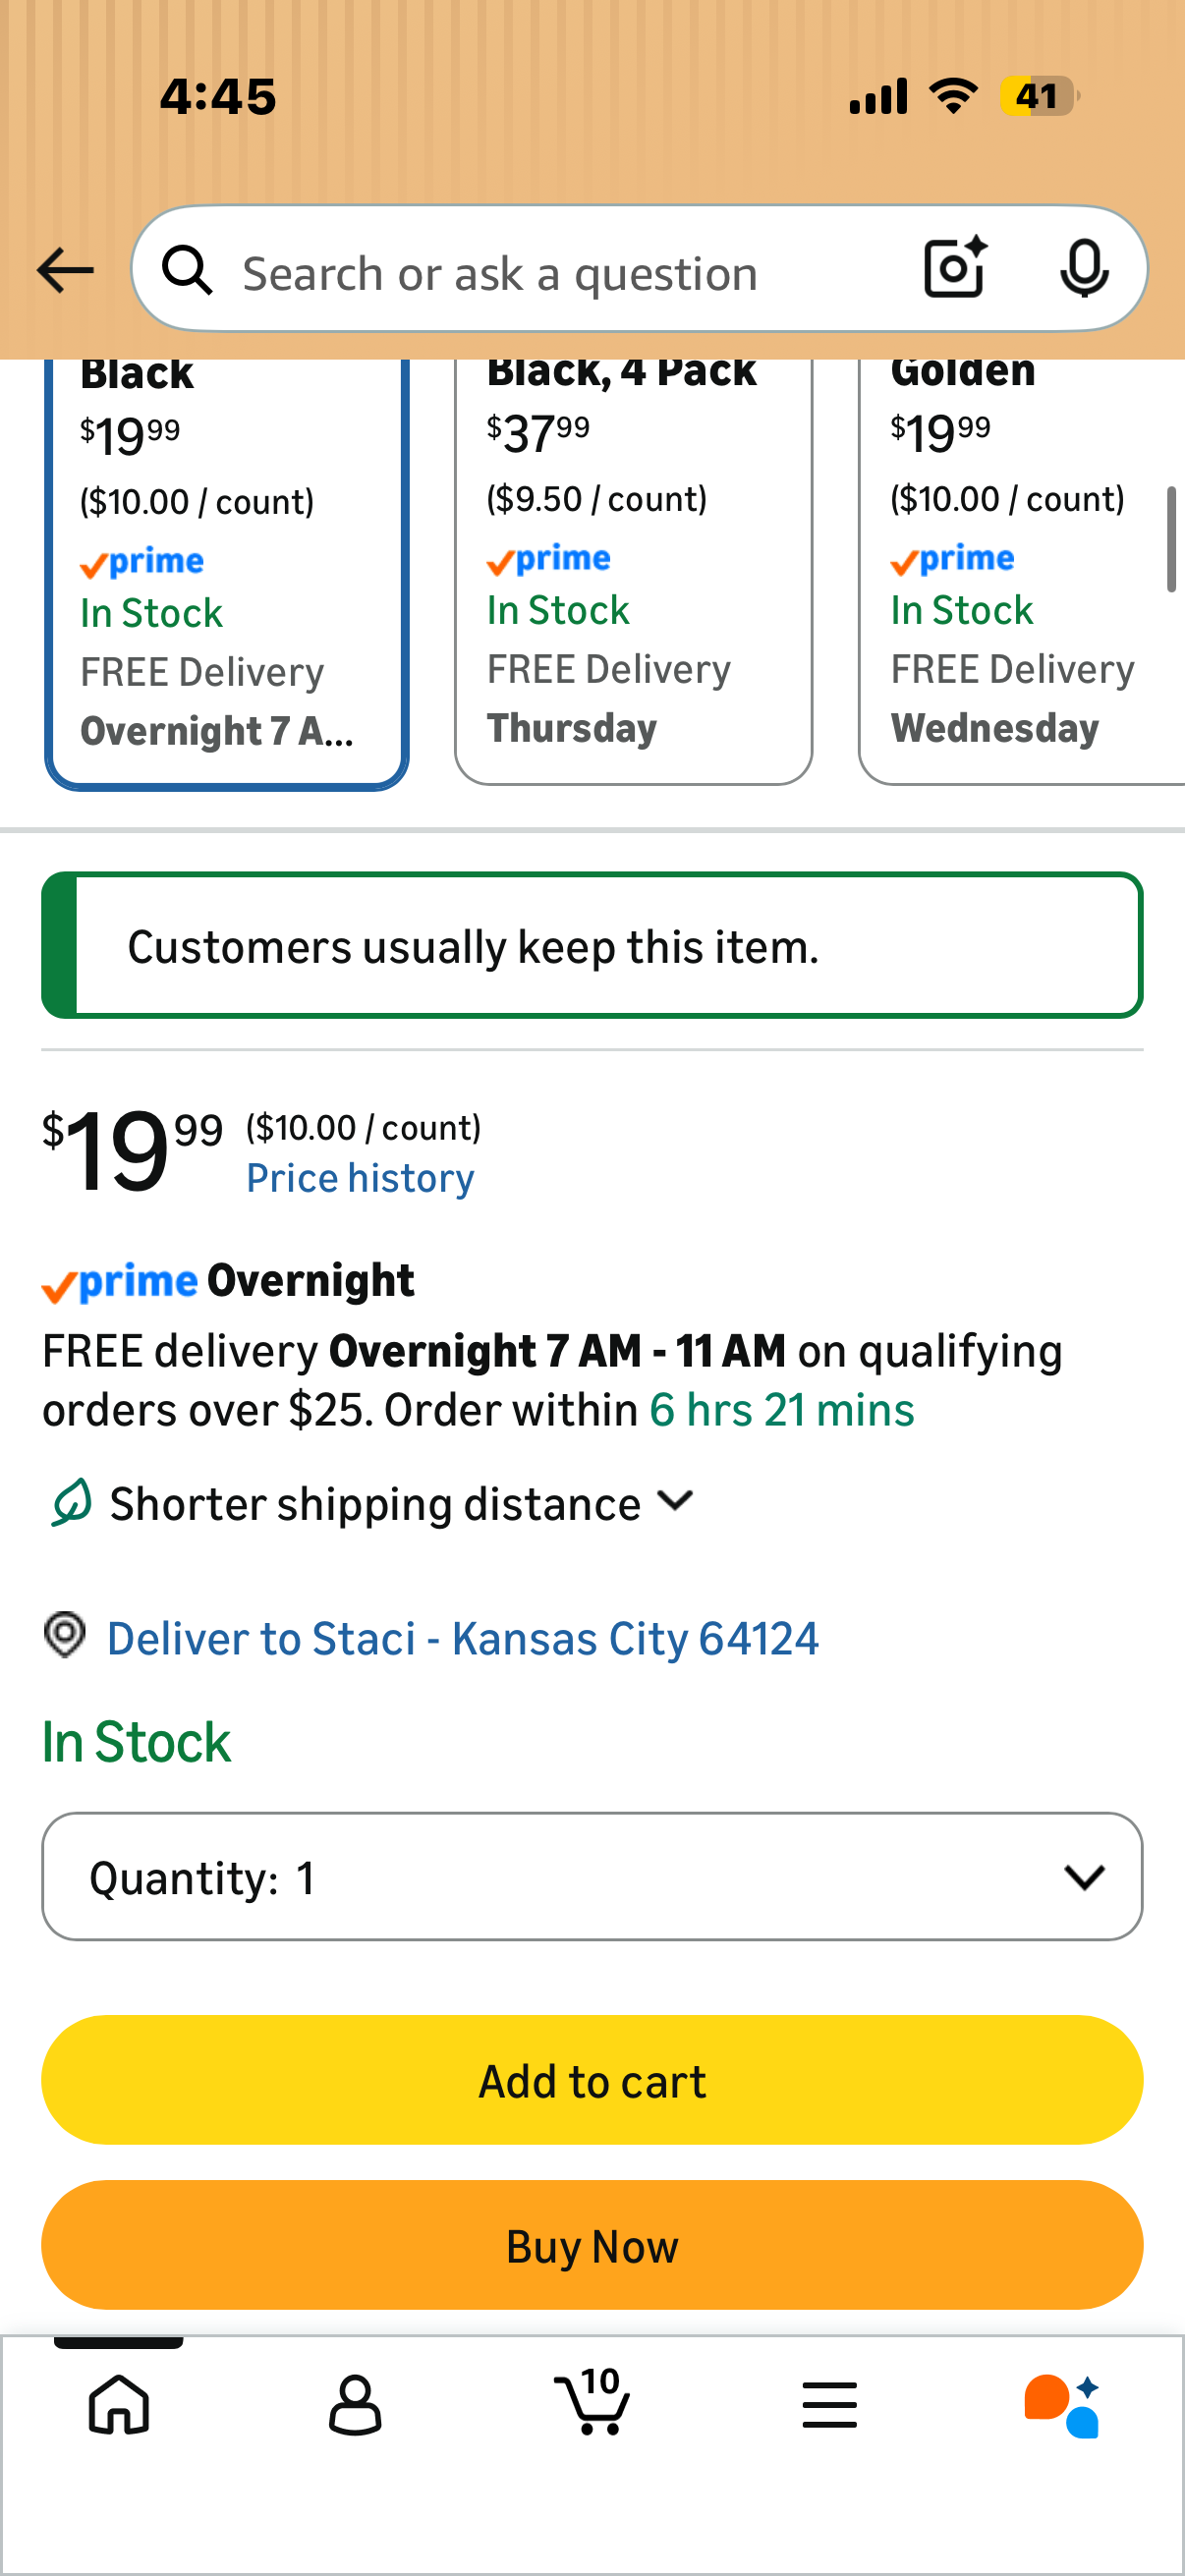Open the hamburger menu tab
The height and width of the screenshot is (2576, 1185).
pos(829,2404)
